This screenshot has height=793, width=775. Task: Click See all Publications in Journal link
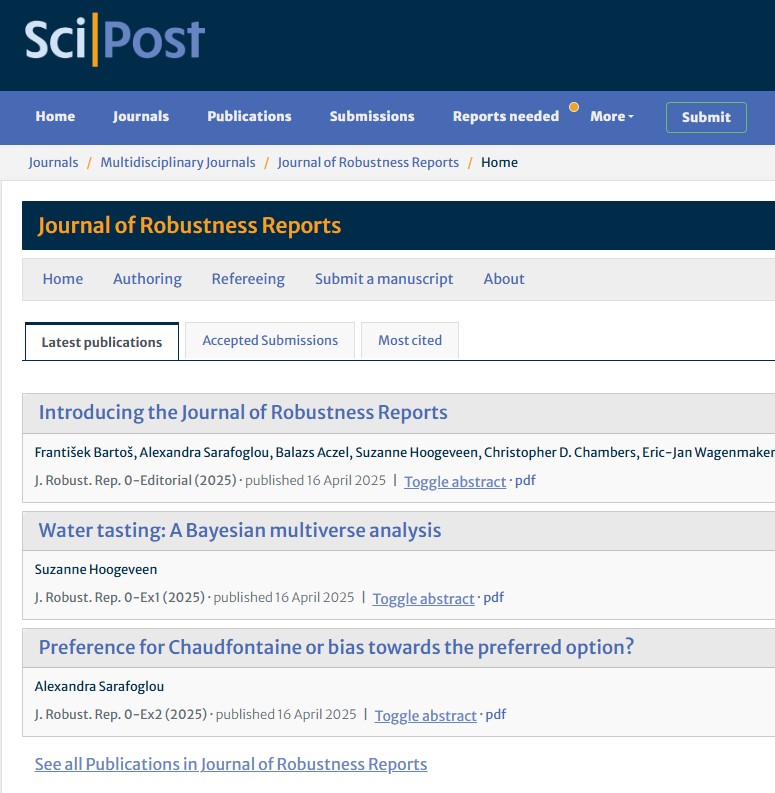pyautogui.click(x=231, y=764)
